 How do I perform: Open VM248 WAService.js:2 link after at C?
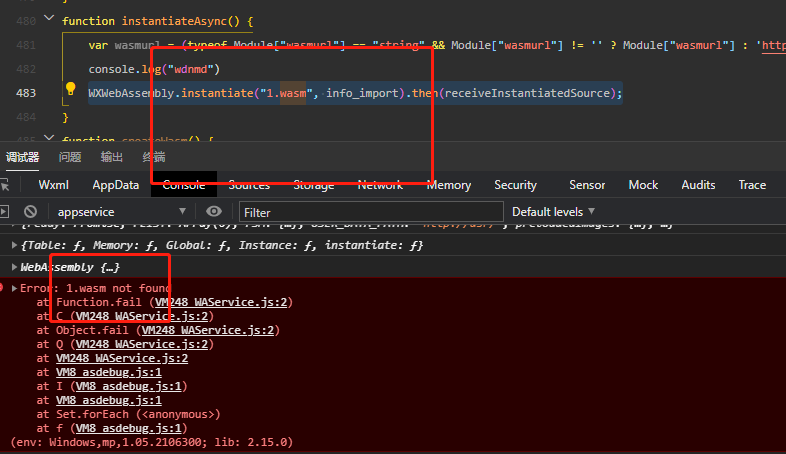point(142,316)
